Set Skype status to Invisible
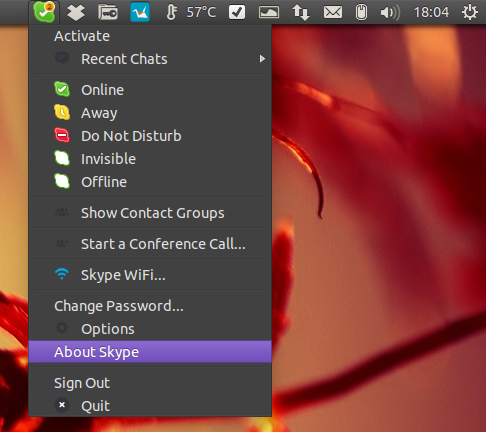Screen dimensions: 486x432 [150, 159]
